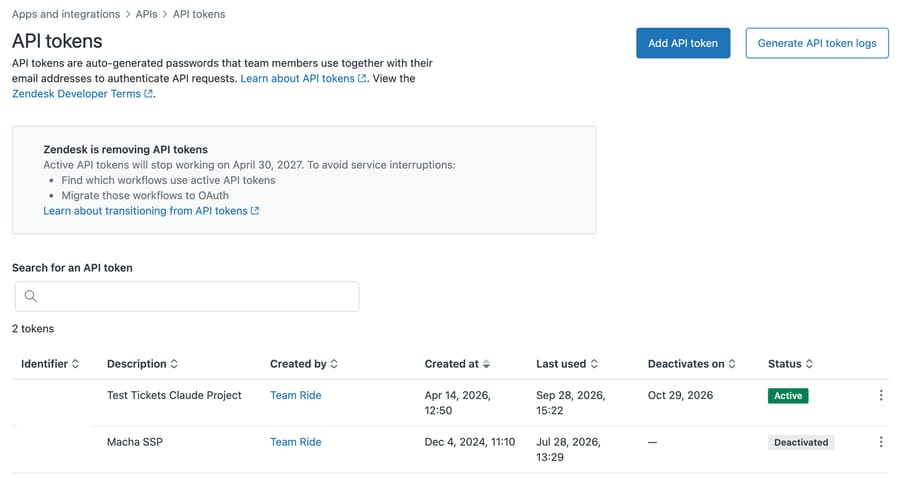Go to Apps and integrations breadcrumb
This screenshot has width=900, height=478.
[66, 14]
